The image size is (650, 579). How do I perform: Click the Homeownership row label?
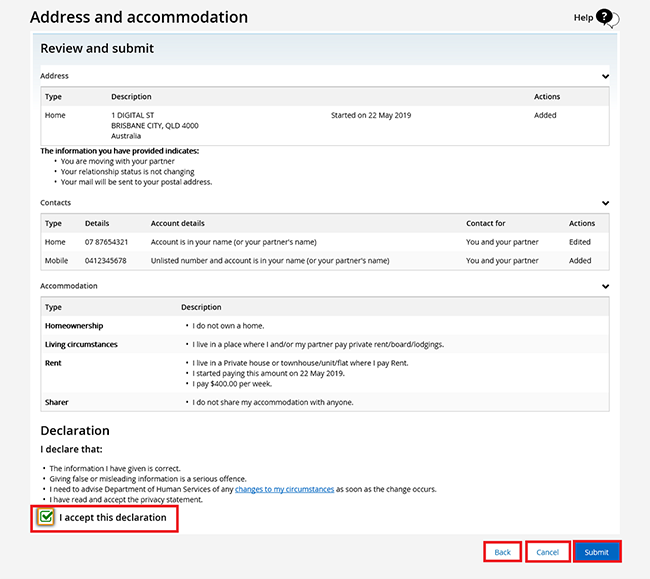74,326
